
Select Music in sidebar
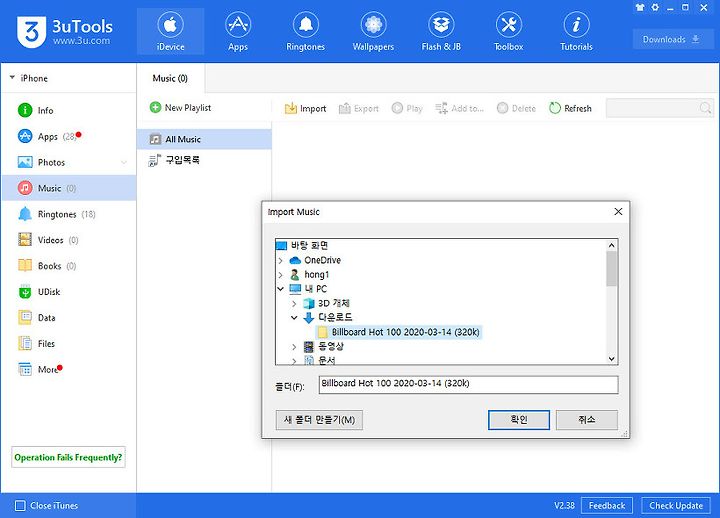(69, 188)
